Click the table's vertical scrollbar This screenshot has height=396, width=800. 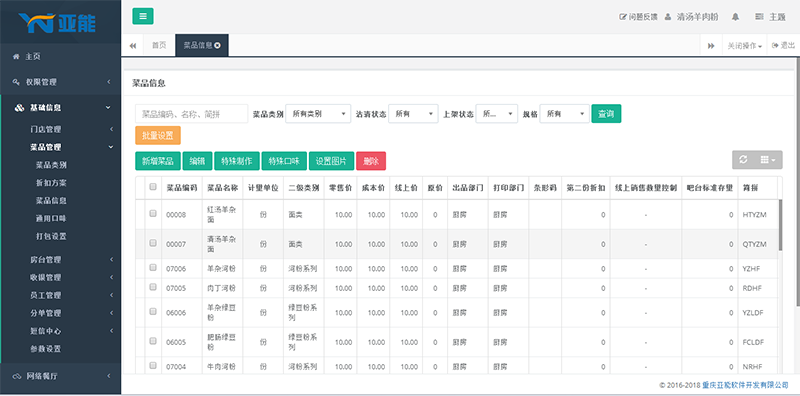(780, 225)
